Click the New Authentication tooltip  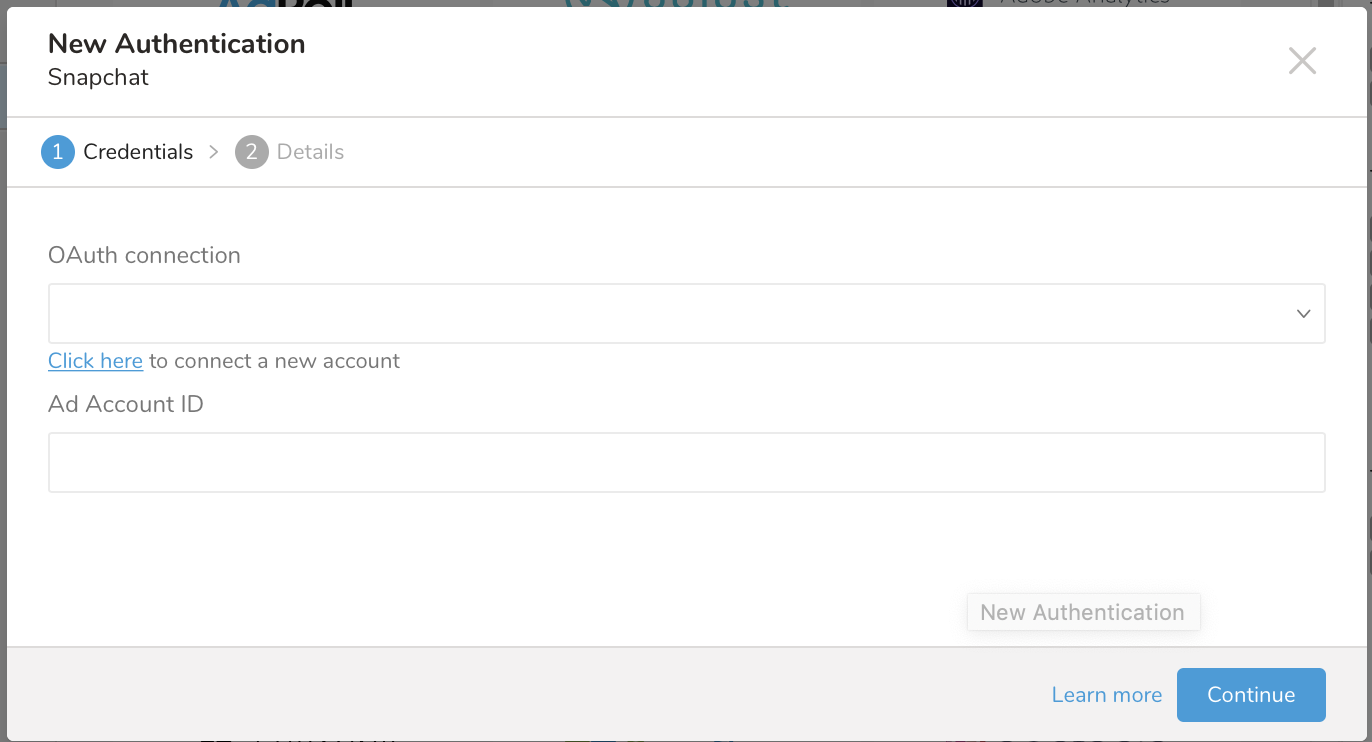[1082, 612]
